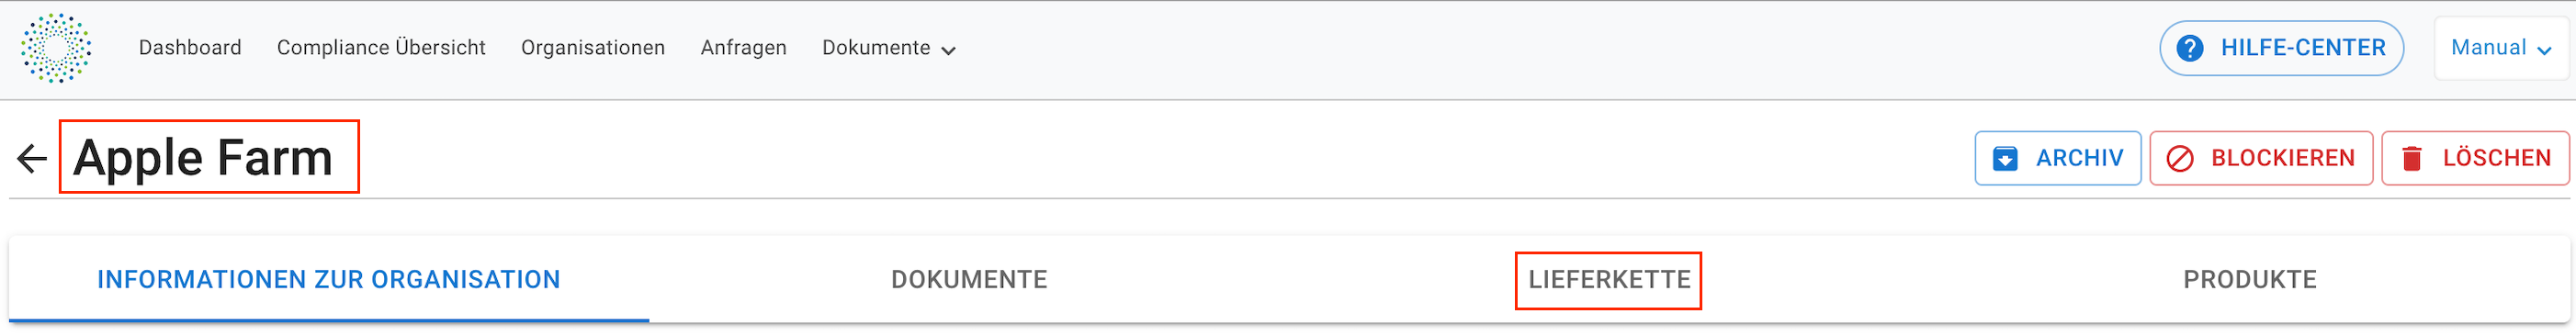Image resolution: width=2576 pixels, height=336 pixels.
Task: Open Dashboard in the navigation bar
Action: click(x=190, y=48)
